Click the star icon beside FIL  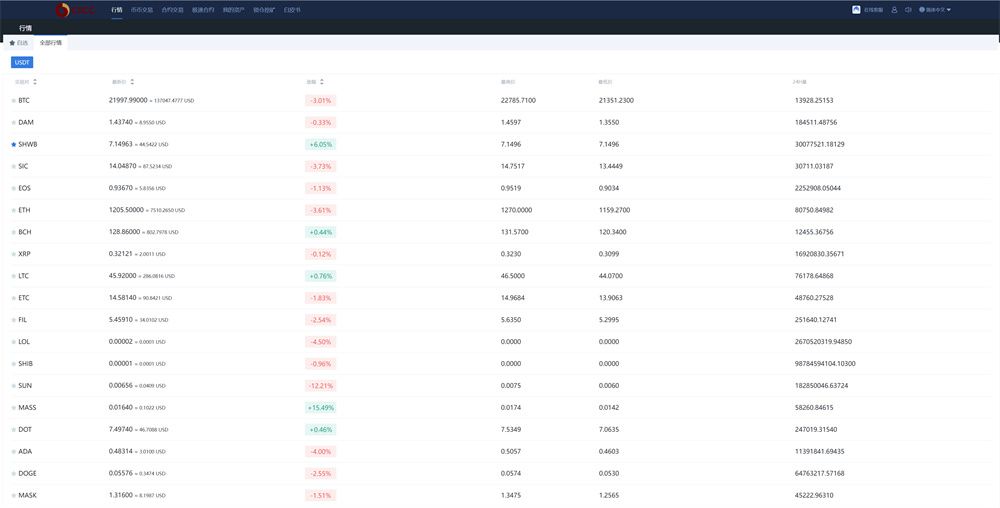(x=14, y=320)
